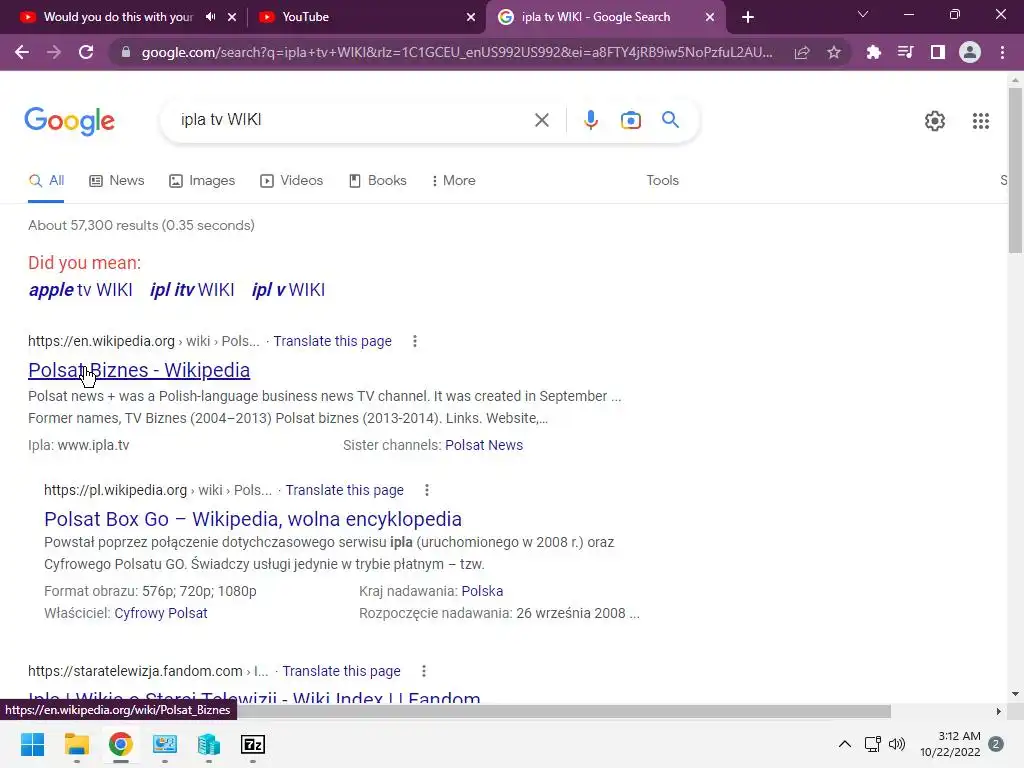Viewport: 1024px width, 768px height.
Task: Close 'ipla tv WIKI' search tab
Action: [710, 17]
